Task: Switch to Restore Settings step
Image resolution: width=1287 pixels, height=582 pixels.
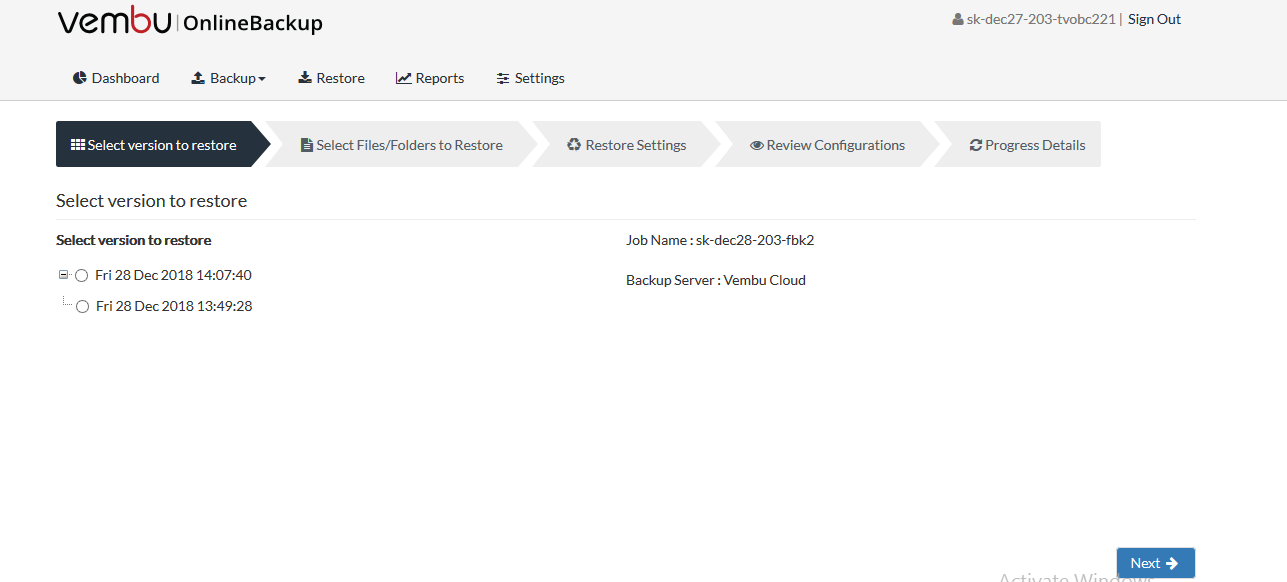Action: pos(627,144)
